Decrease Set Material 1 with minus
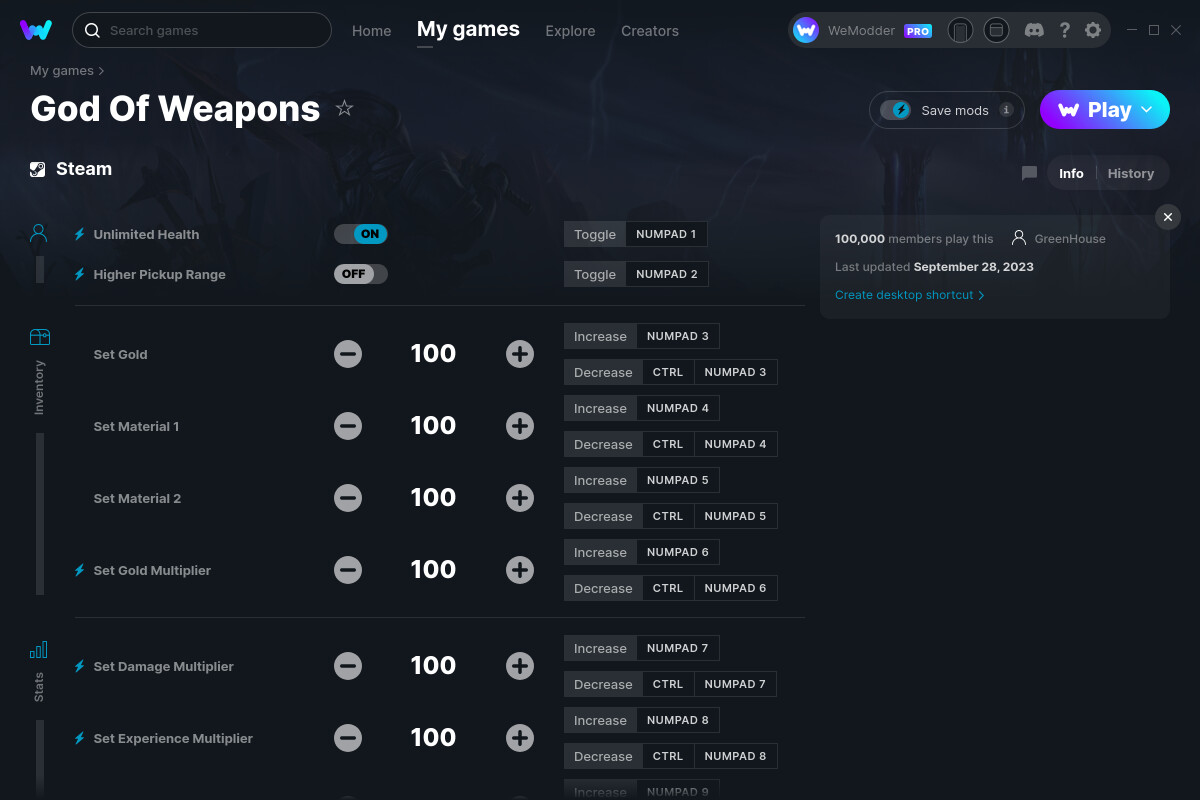 pos(348,426)
